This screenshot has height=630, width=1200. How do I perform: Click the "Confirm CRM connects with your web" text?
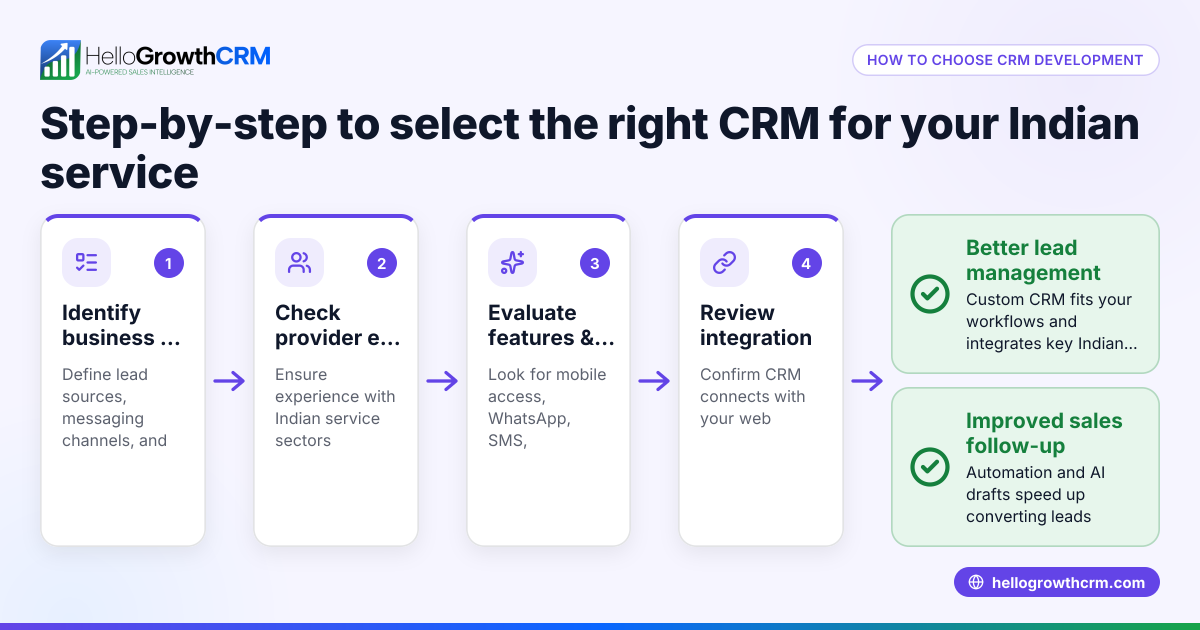(x=752, y=396)
